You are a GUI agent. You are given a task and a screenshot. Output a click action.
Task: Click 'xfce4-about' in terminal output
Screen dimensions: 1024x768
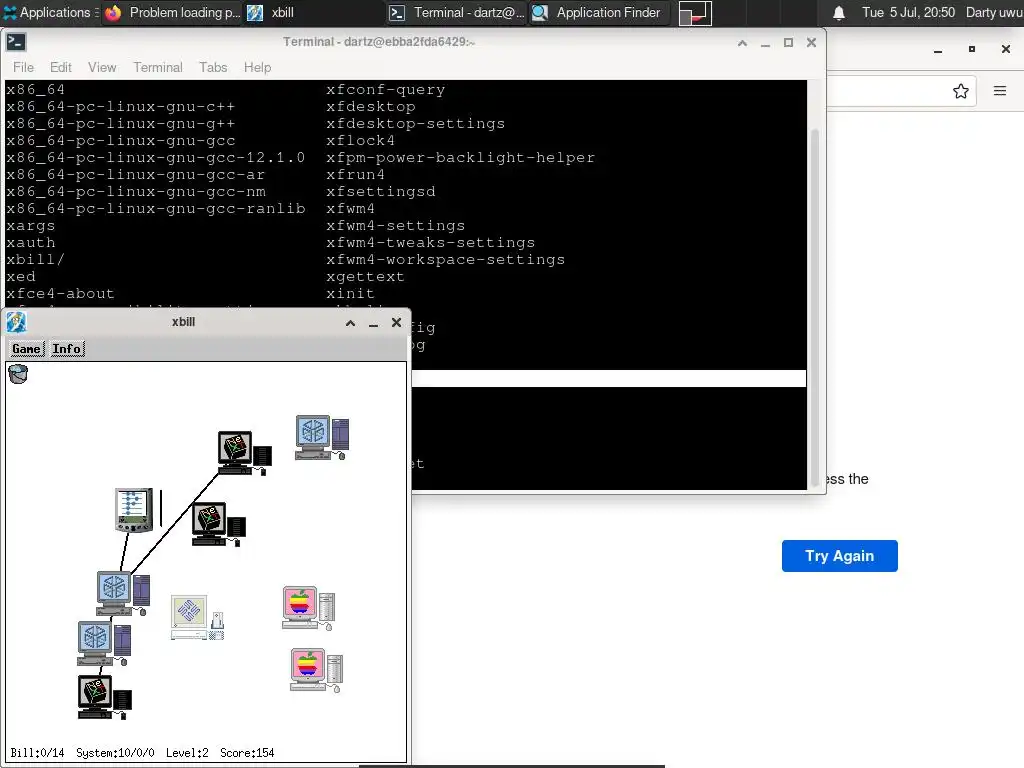[x=60, y=293]
